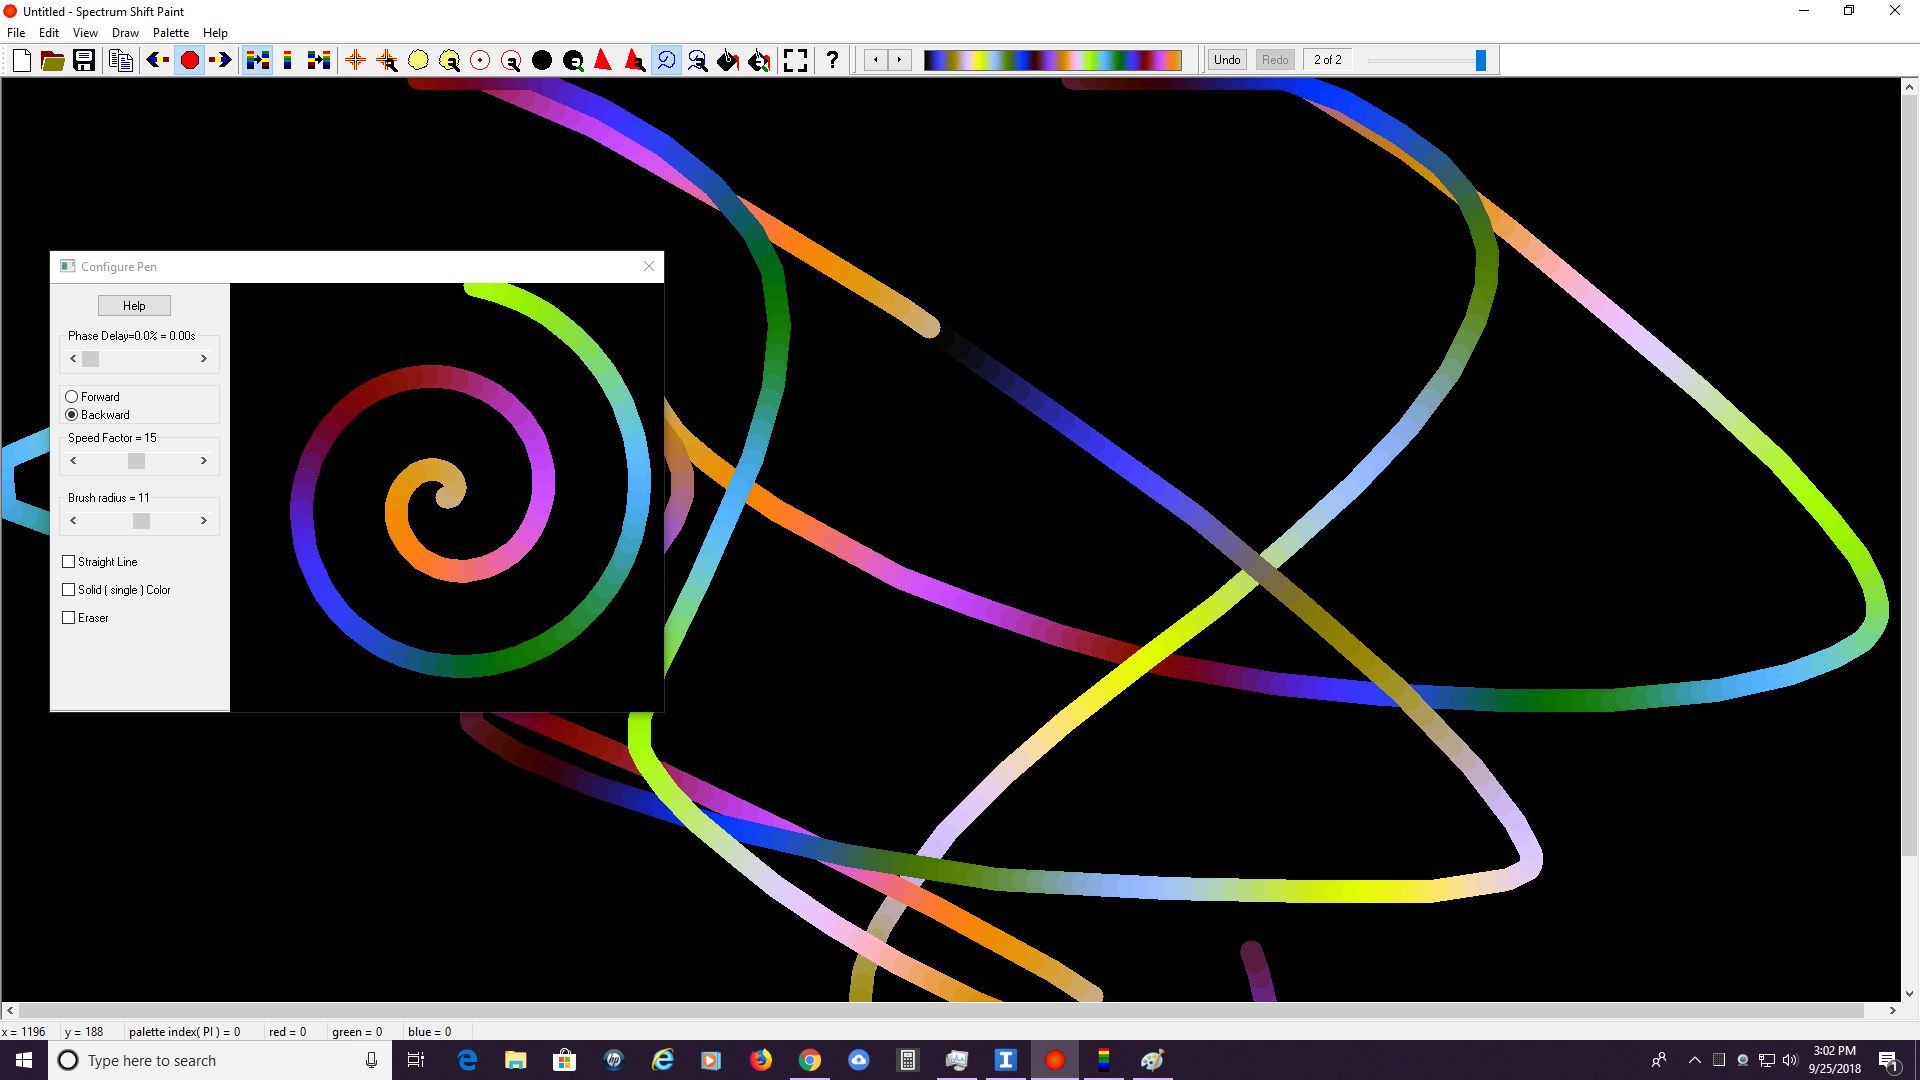Select the yellow circle pen tool

coord(418,60)
